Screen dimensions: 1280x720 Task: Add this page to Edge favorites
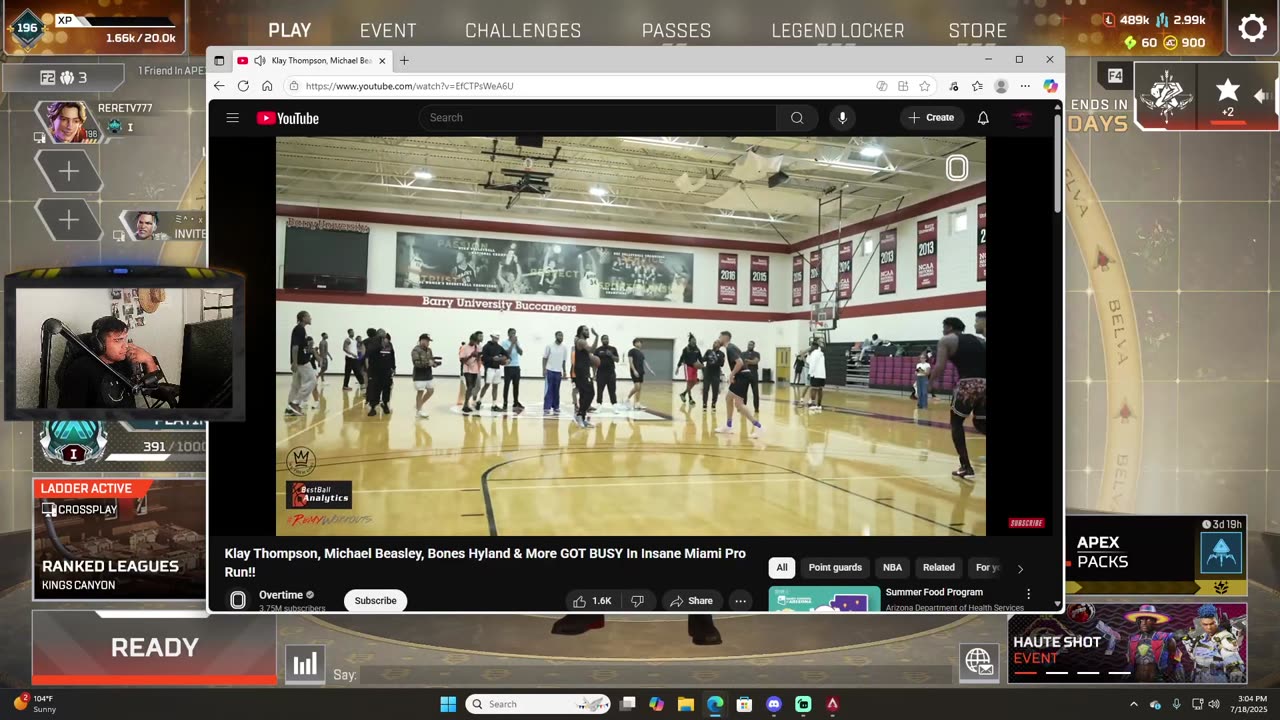(925, 86)
